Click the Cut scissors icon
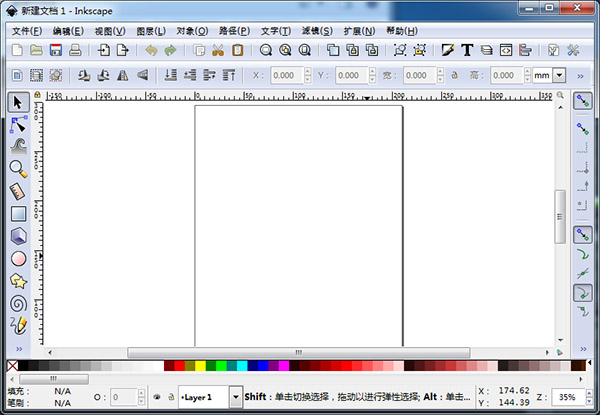This screenshot has width=600, height=415. [x=218, y=50]
